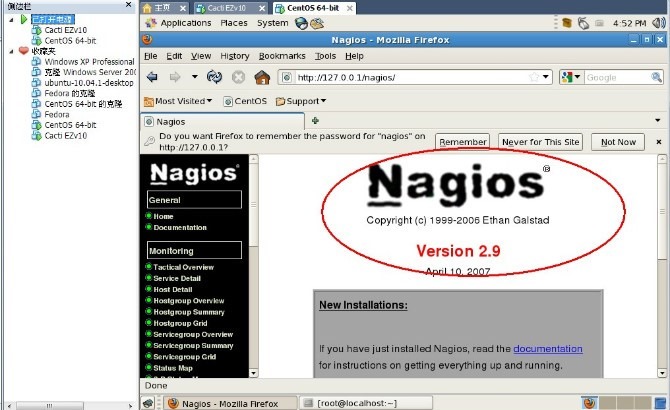
Task: Open Status Map link
Action: [173, 368]
